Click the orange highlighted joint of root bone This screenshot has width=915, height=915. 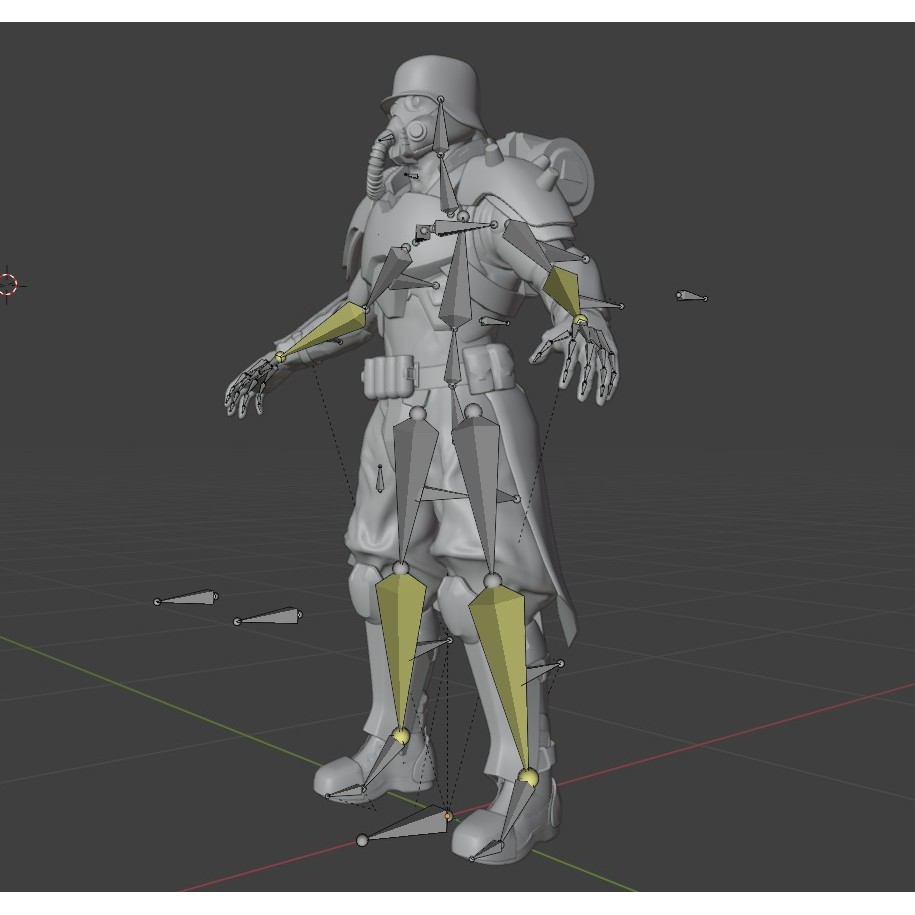448,816
